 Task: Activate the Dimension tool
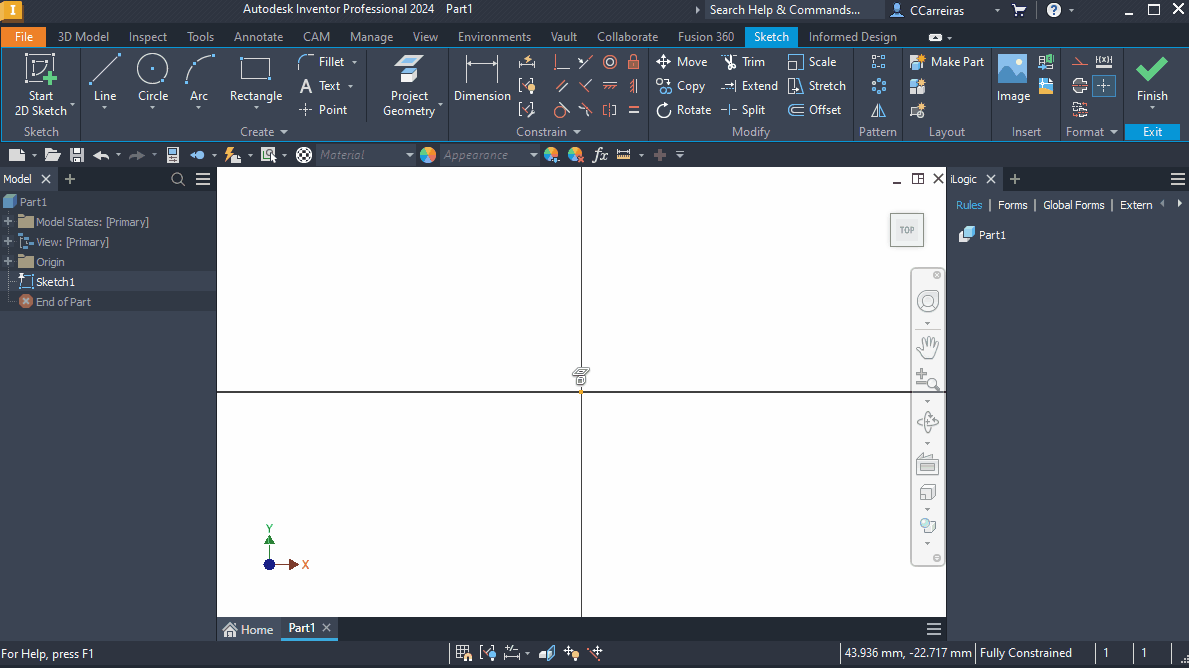click(482, 79)
